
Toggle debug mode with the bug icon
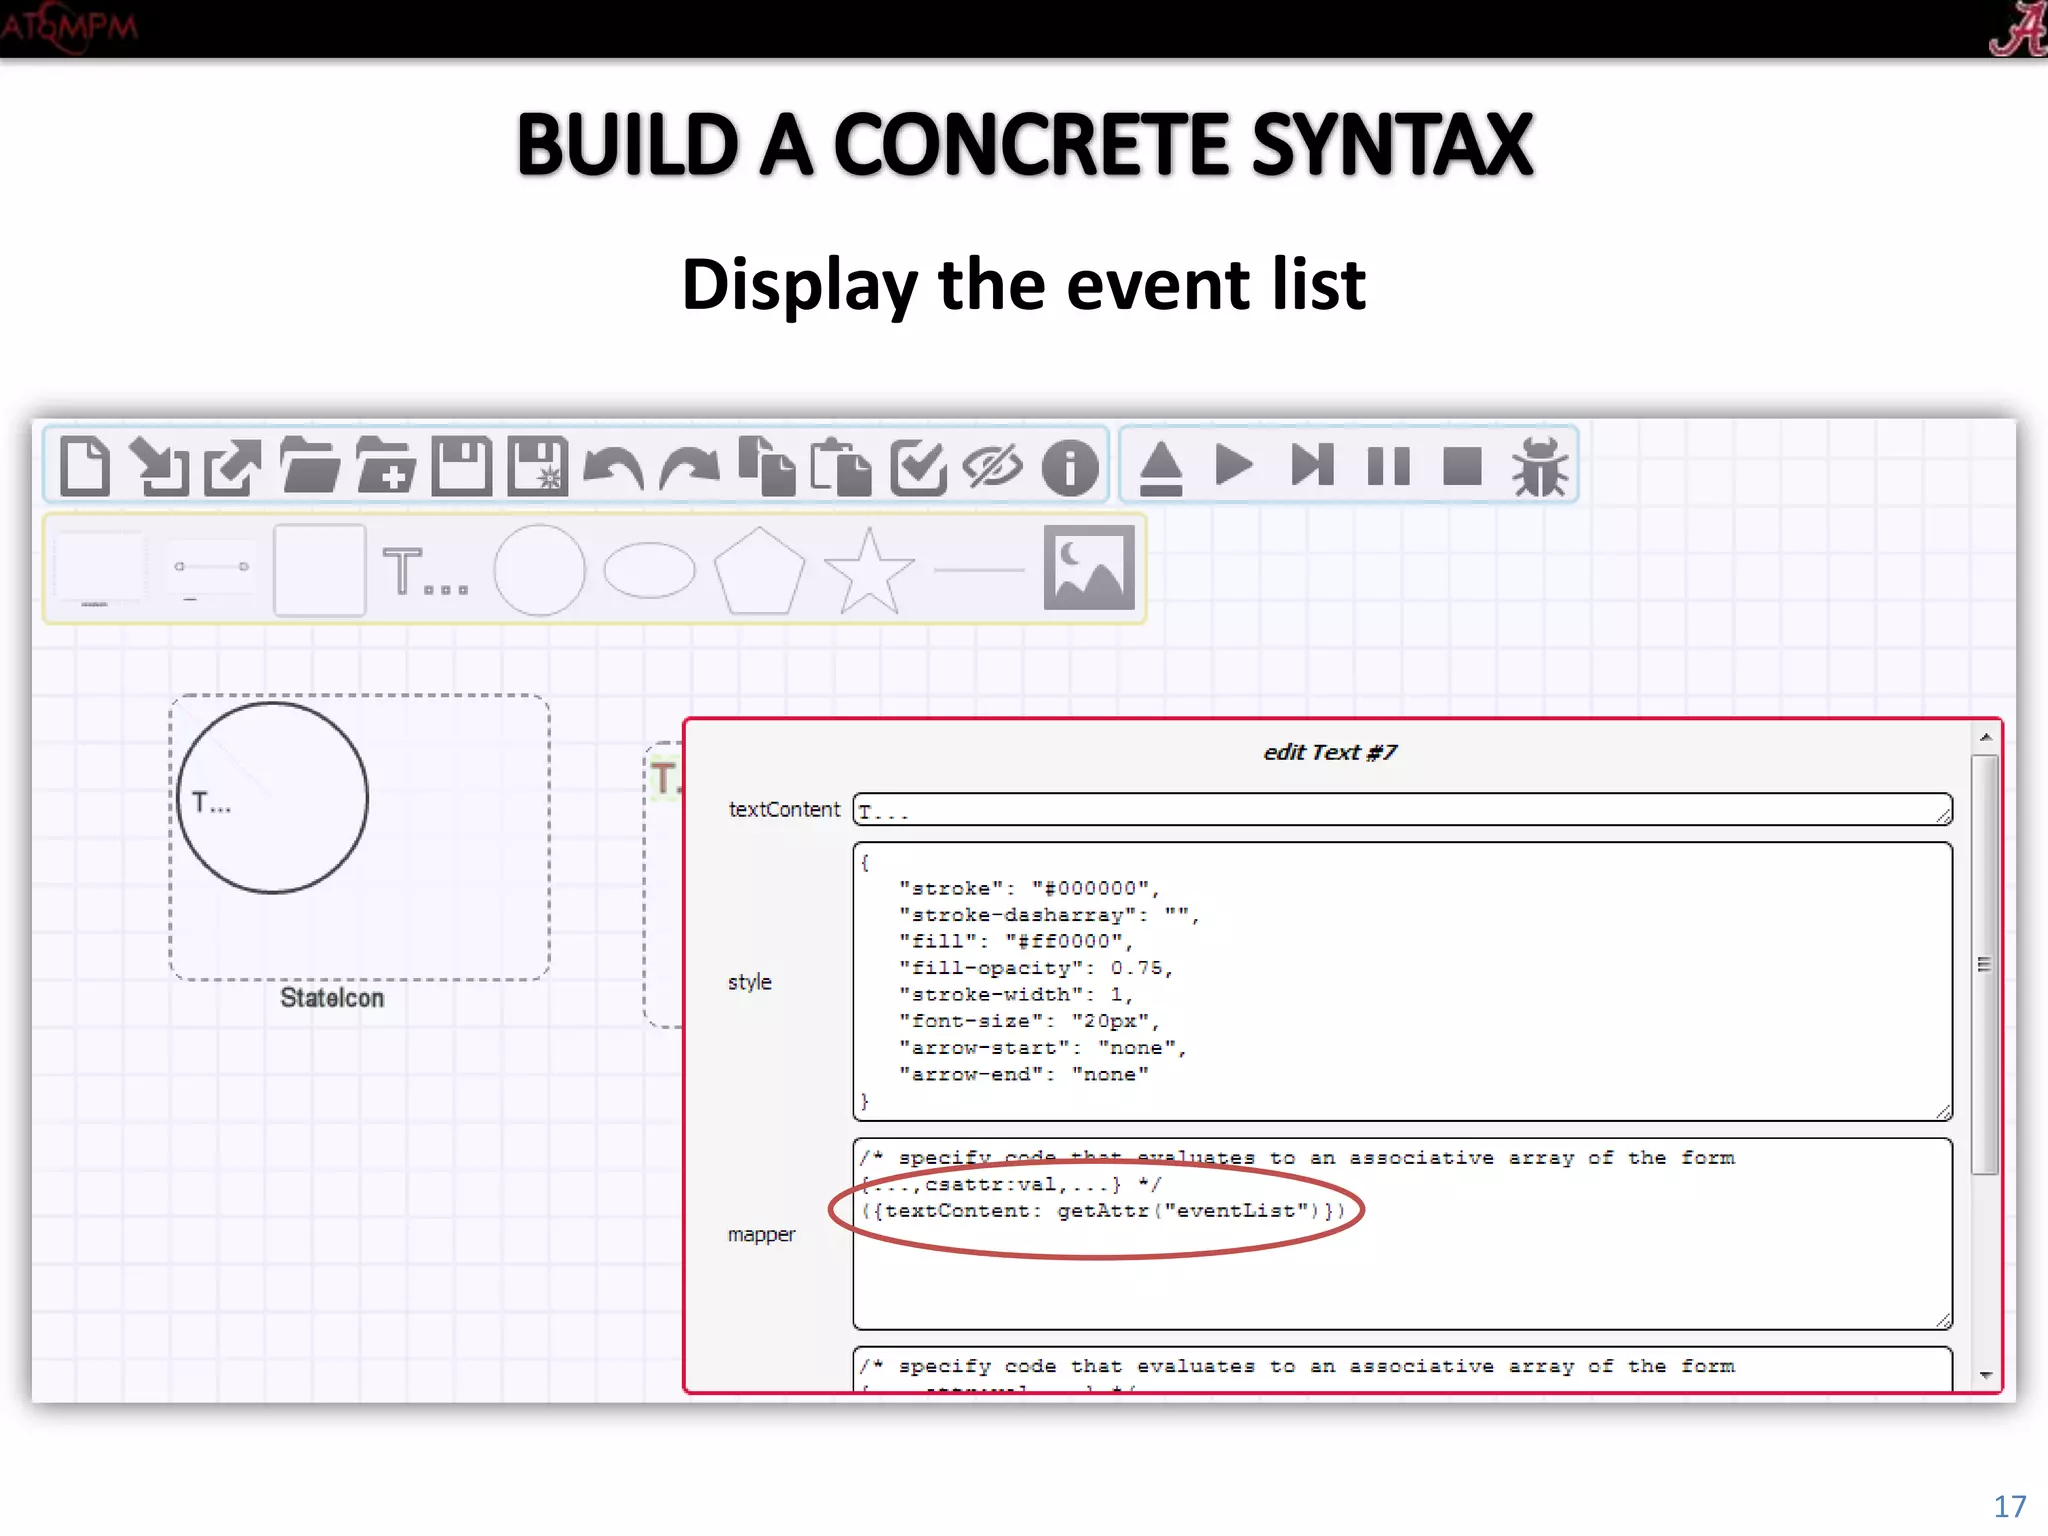coord(1540,466)
